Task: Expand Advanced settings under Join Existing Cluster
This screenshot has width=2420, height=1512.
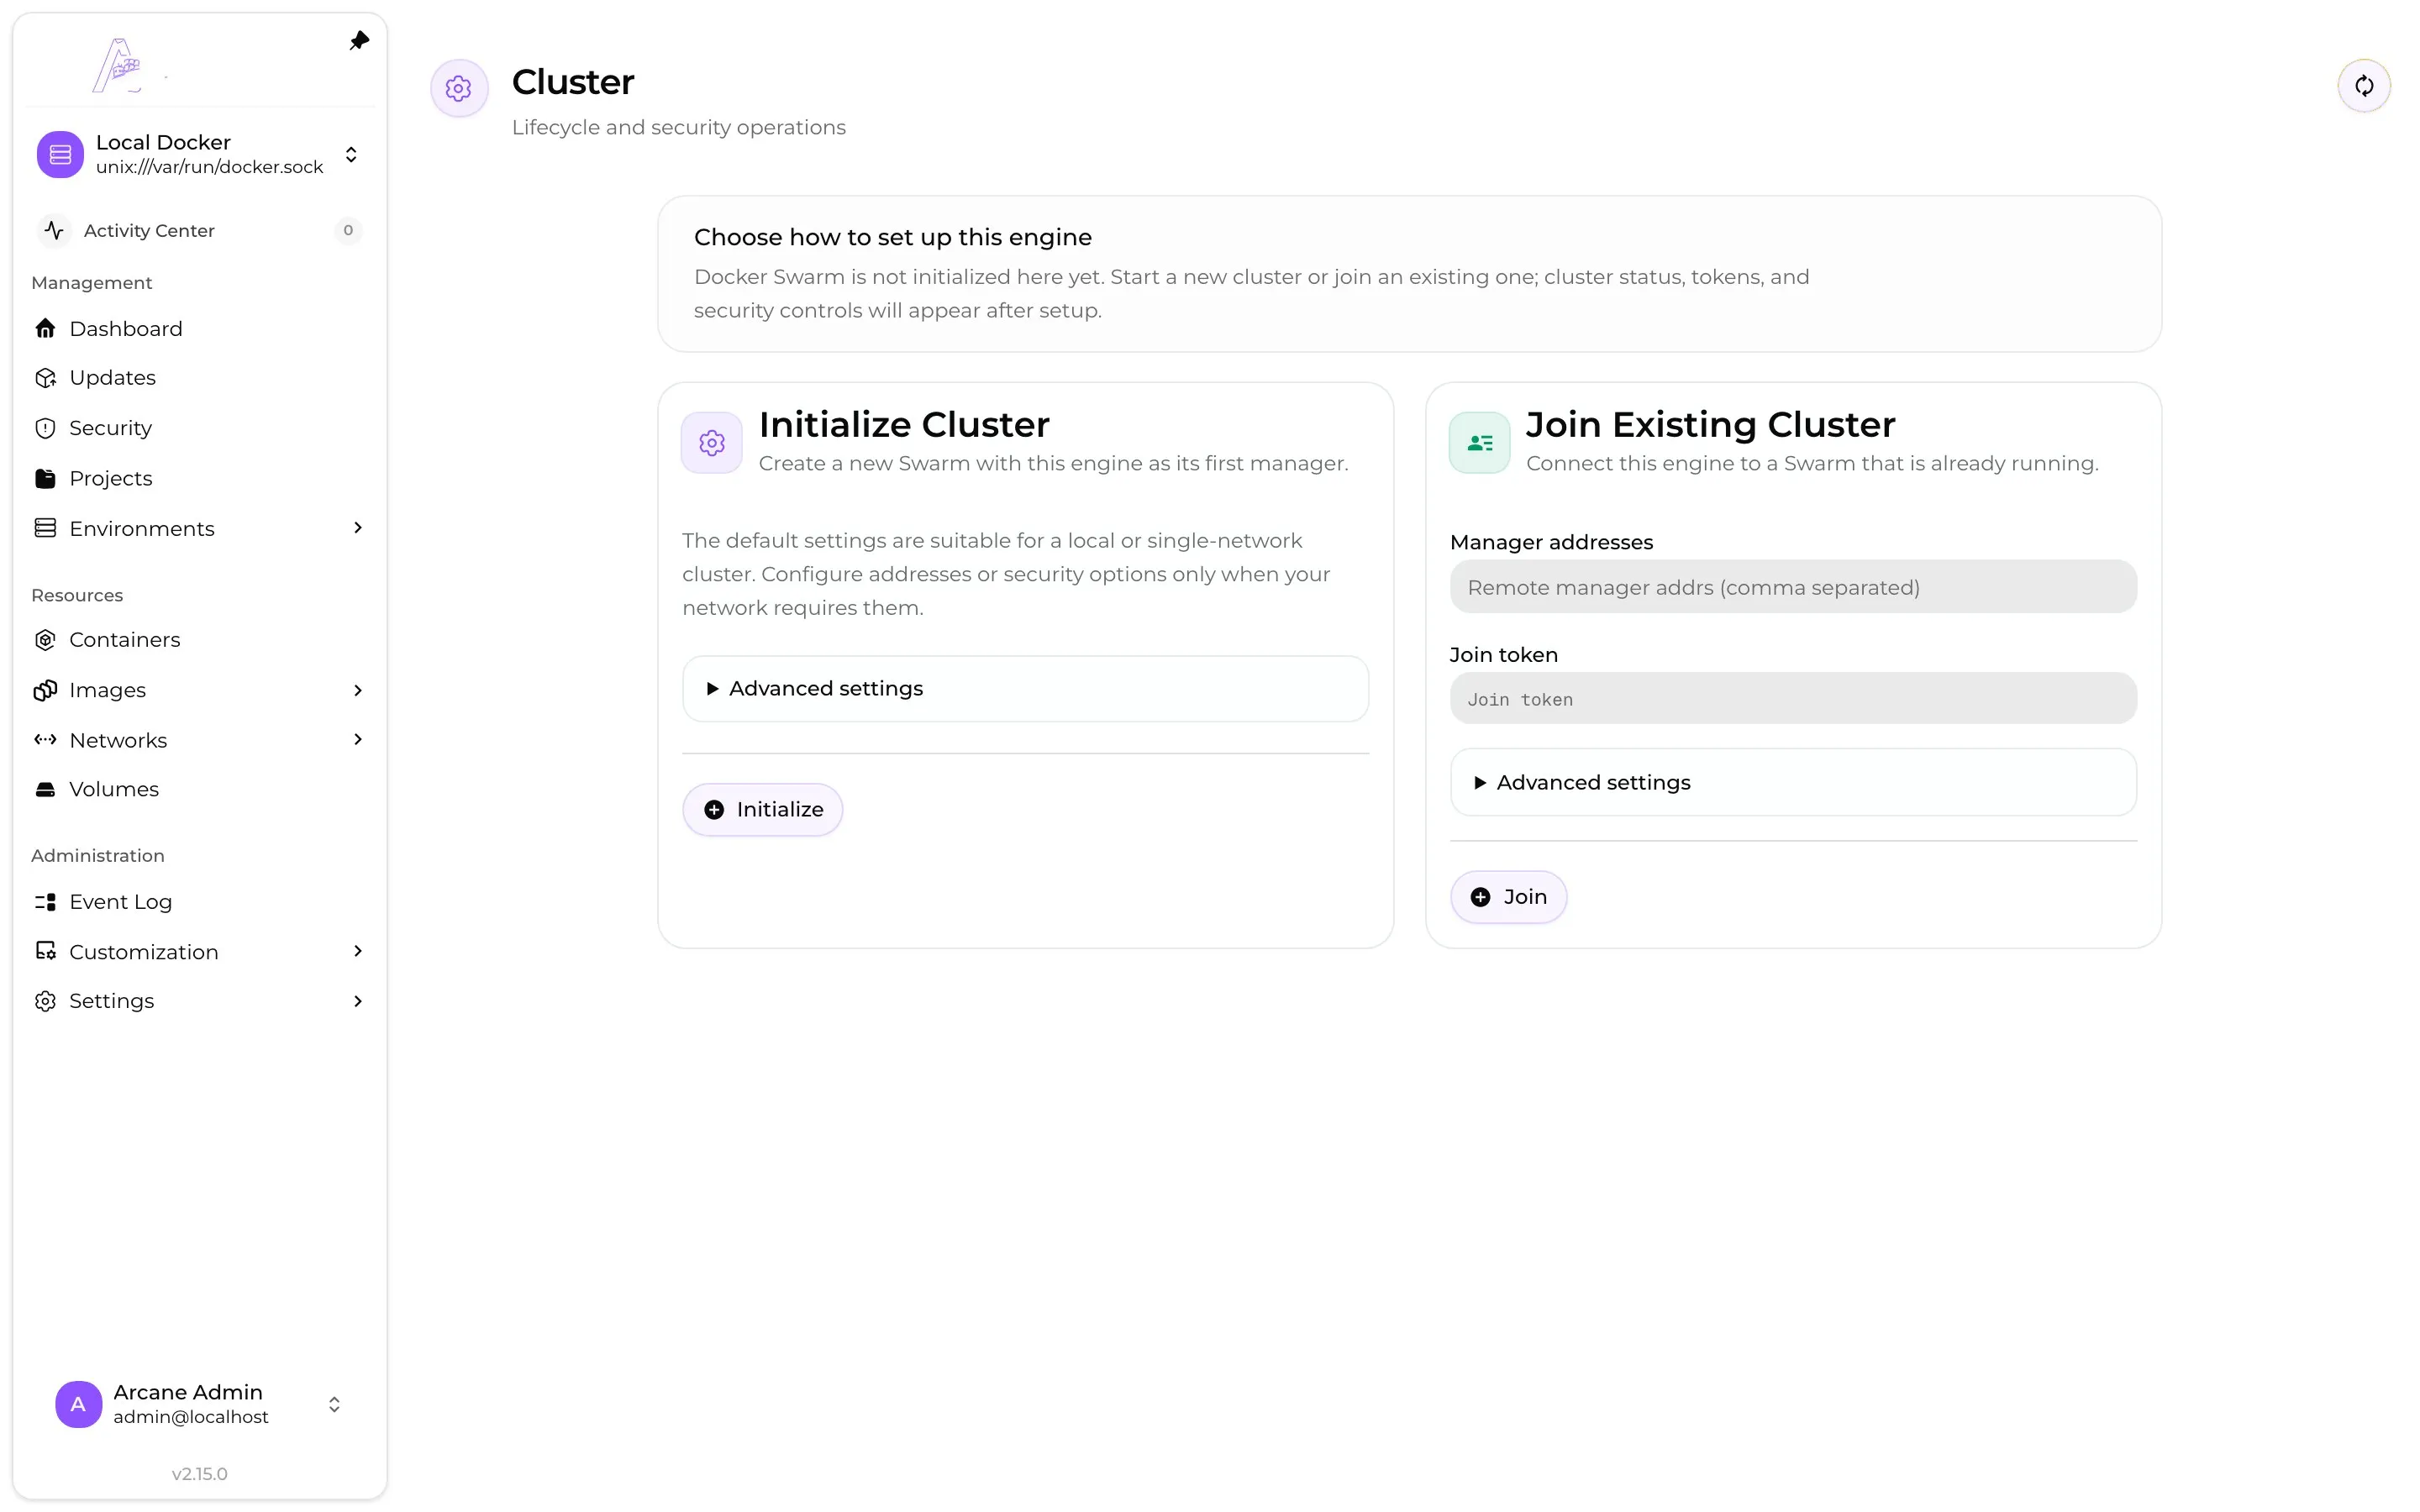Action: coord(1793,782)
